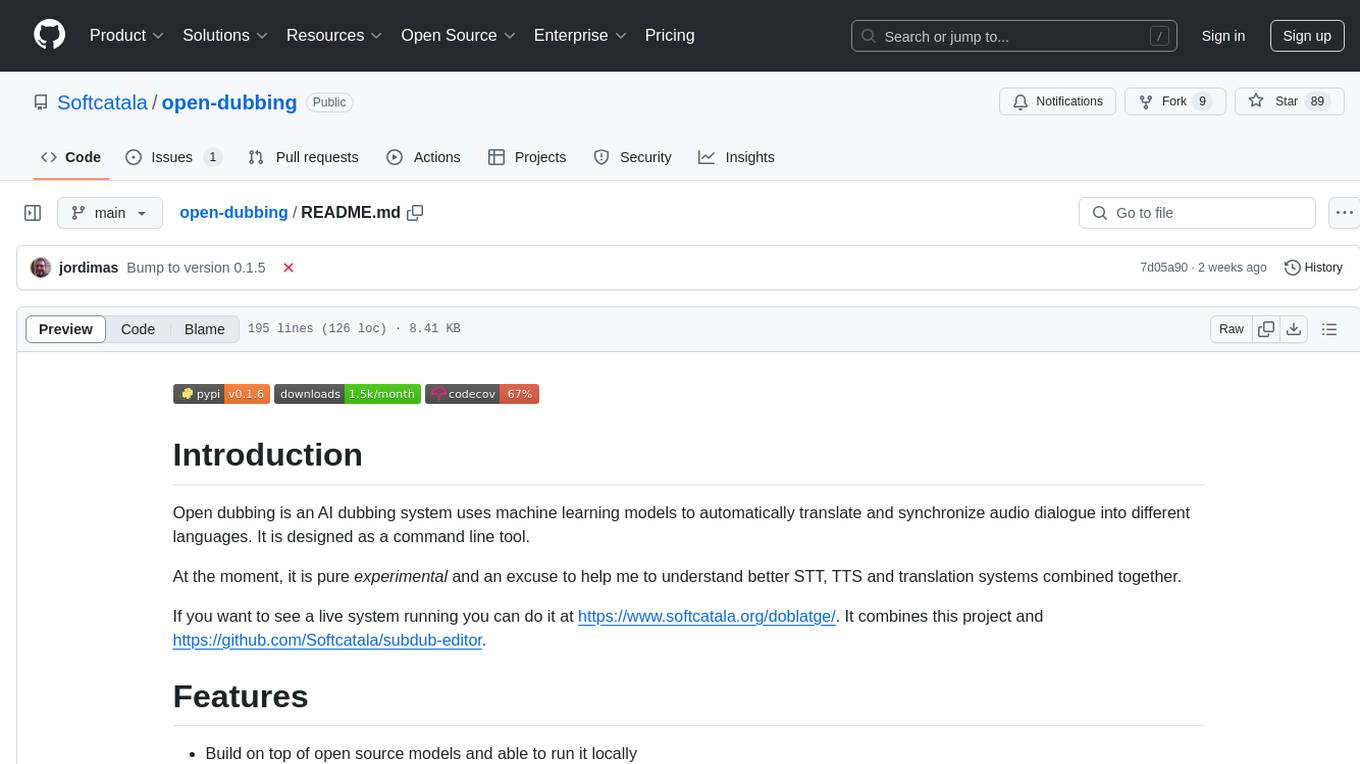This screenshot has height=764, width=1360.
Task: Open the Issues tab
Action: pos(173,157)
